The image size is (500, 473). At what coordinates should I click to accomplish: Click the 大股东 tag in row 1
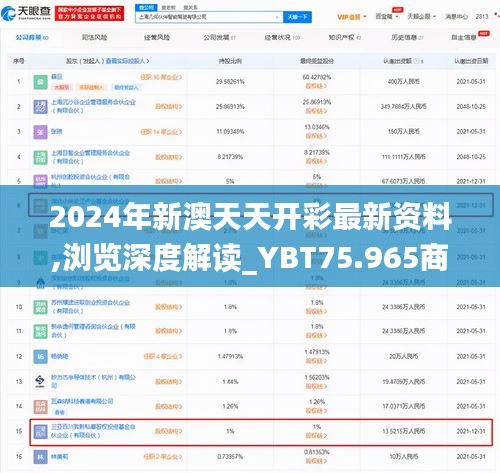(62, 87)
